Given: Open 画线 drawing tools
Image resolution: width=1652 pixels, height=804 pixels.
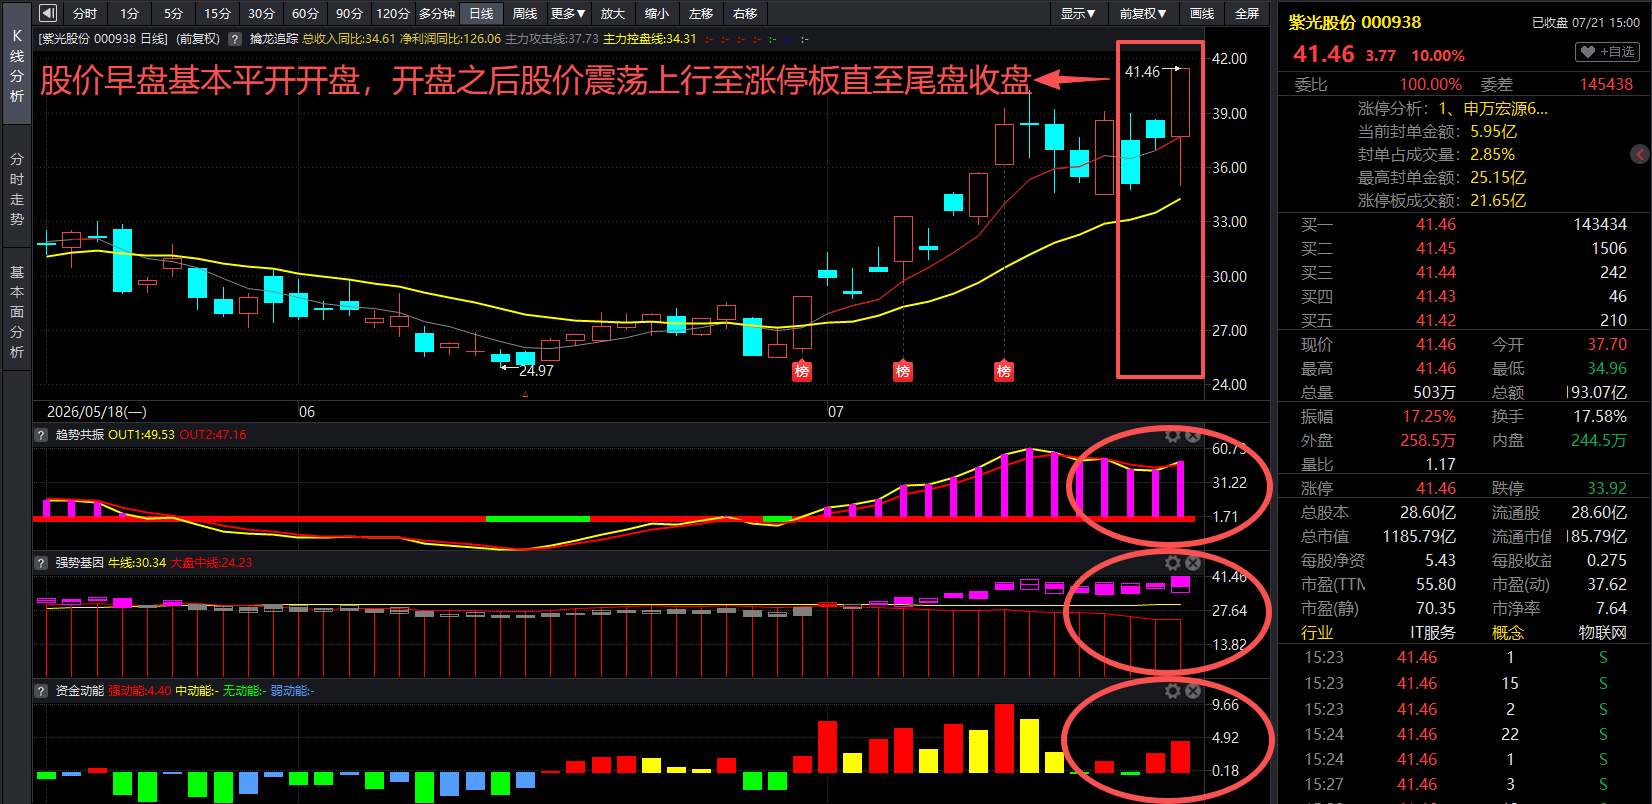Looking at the screenshot, I should click(x=1202, y=13).
